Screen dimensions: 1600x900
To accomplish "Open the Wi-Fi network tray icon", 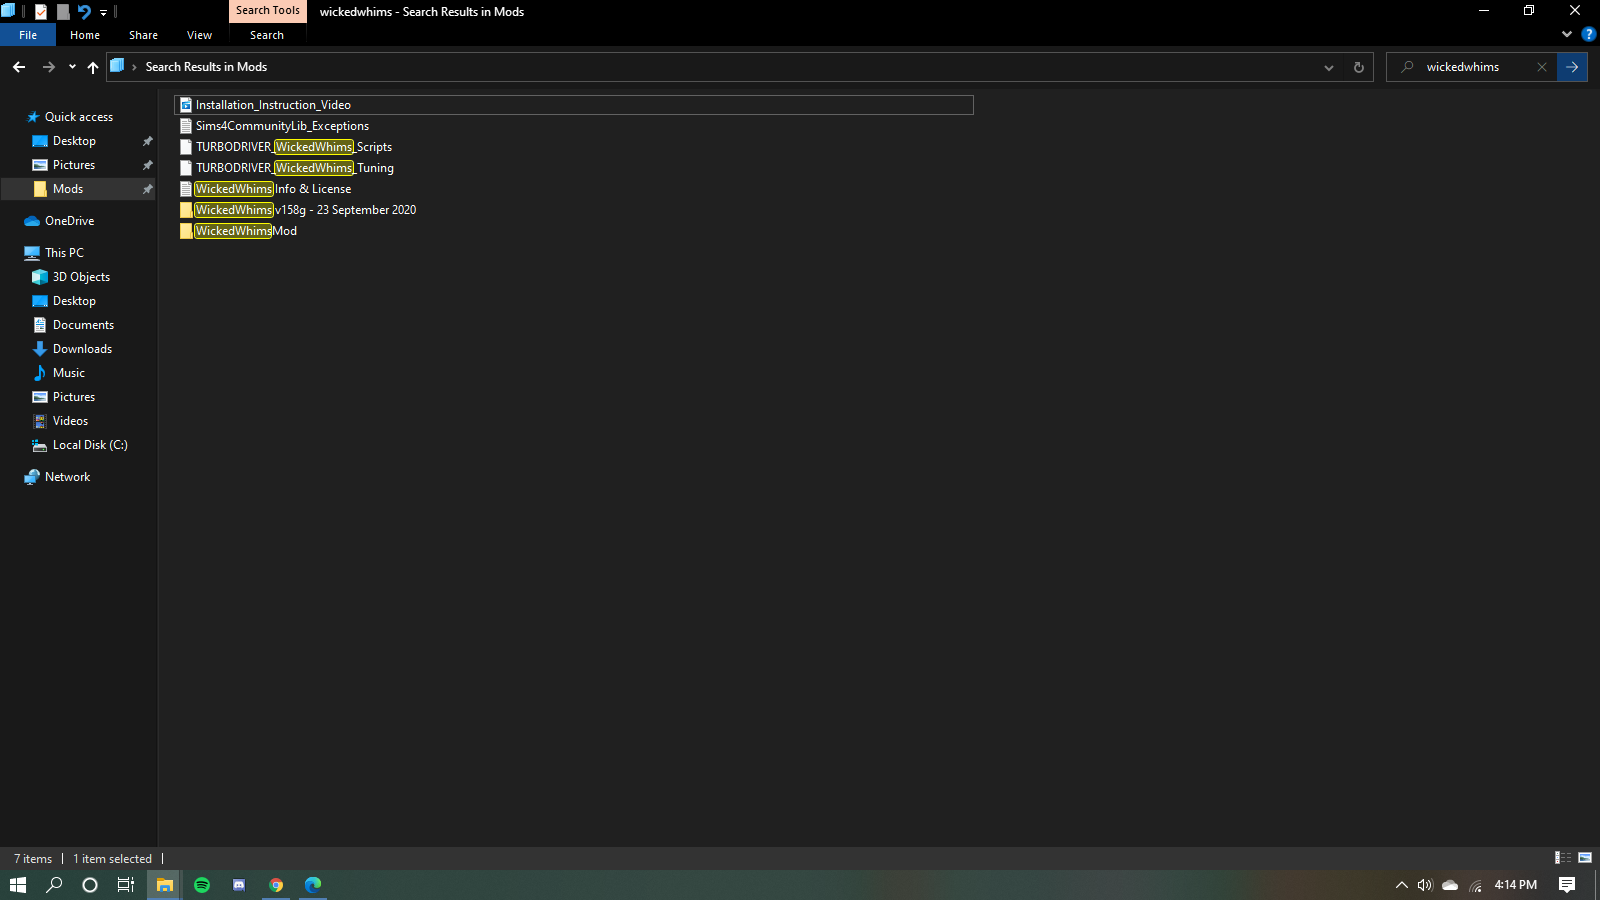I will pos(1475,885).
